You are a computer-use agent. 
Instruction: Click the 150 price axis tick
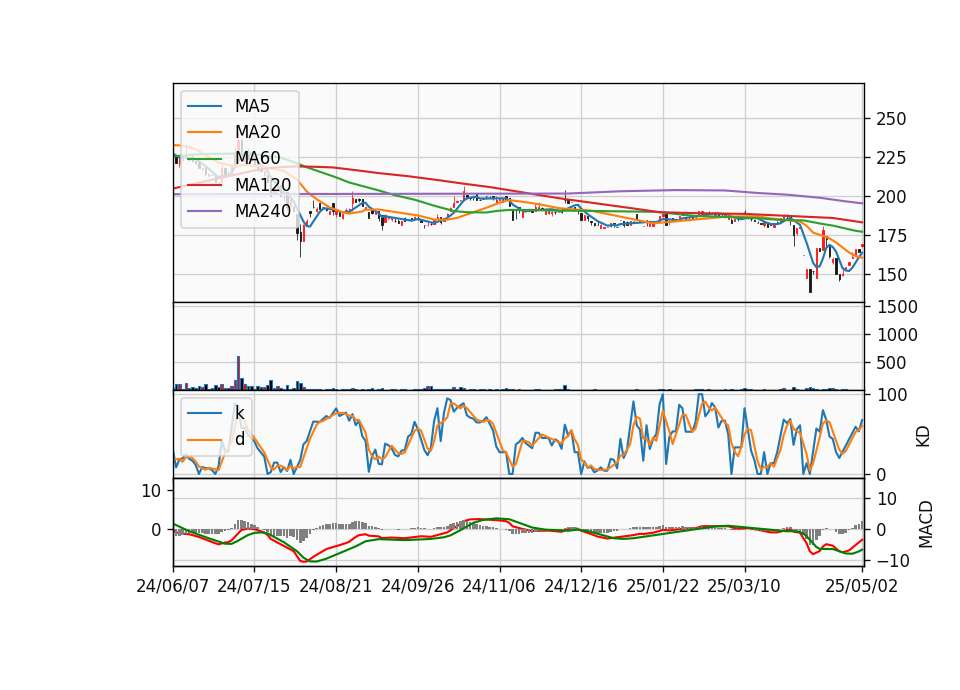[891, 275]
